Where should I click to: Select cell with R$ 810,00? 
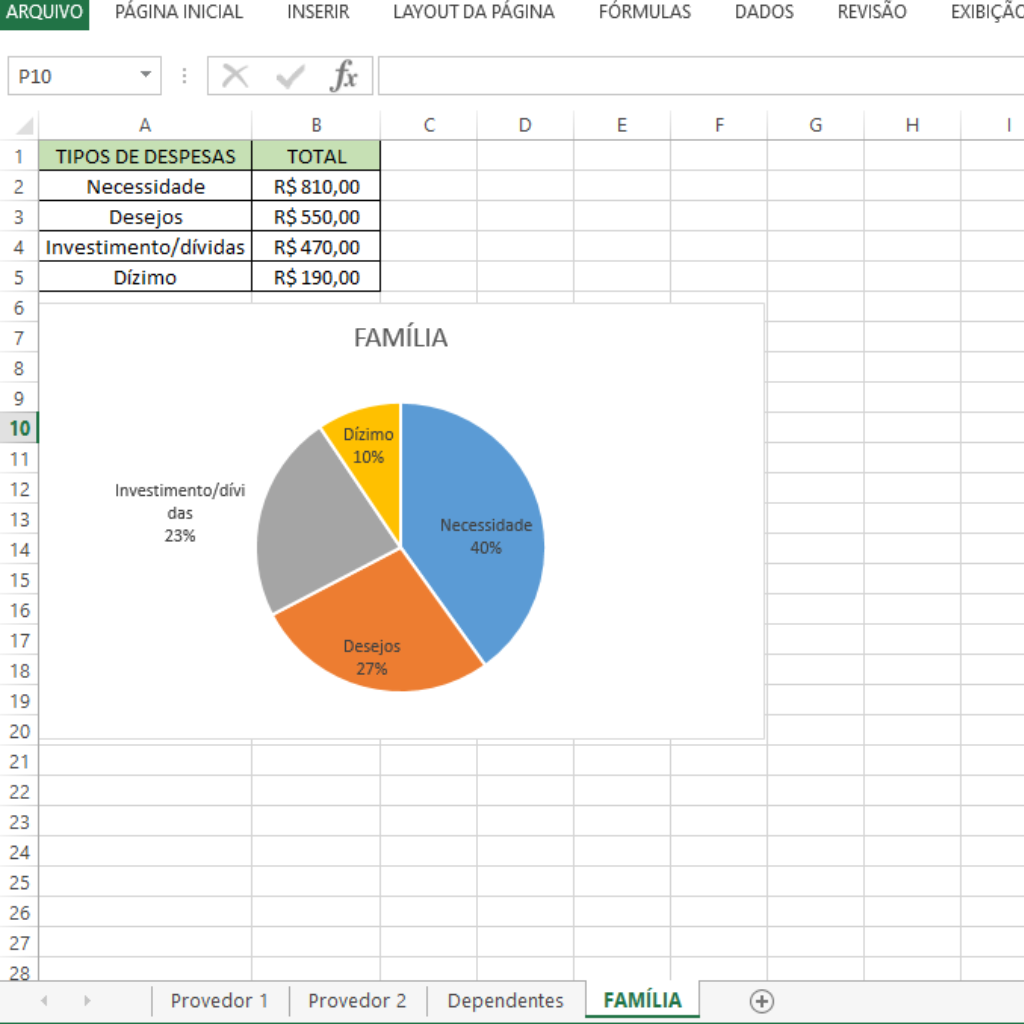[x=316, y=187]
